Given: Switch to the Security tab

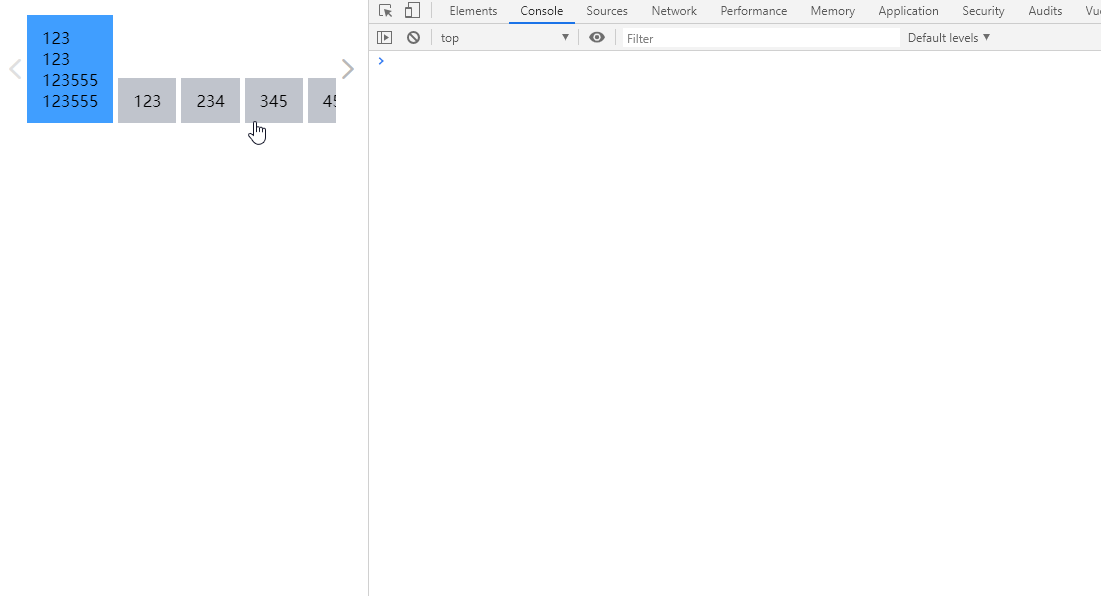Looking at the screenshot, I should [x=983, y=11].
